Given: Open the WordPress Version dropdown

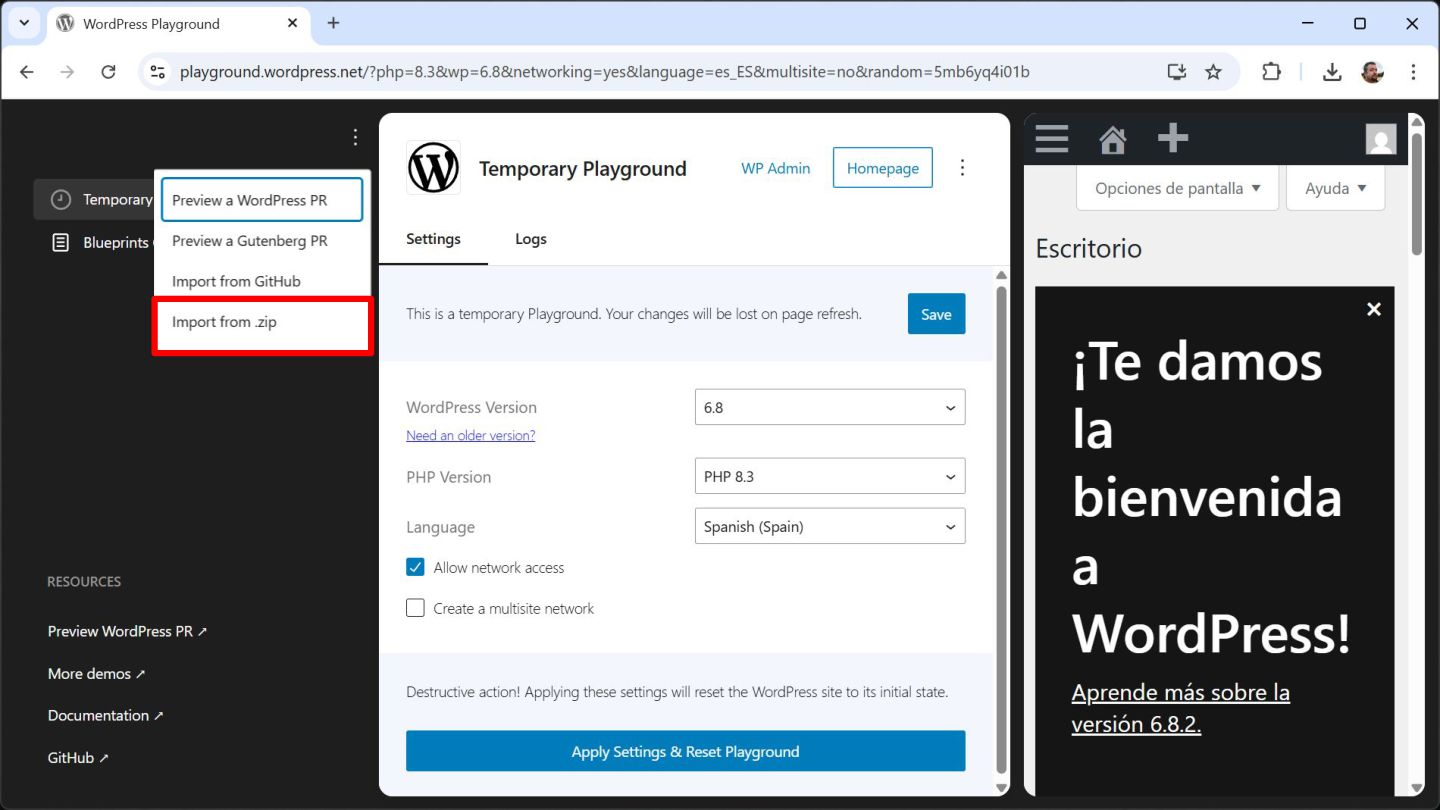Looking at the screenshot, I should [x=830, y=407].
